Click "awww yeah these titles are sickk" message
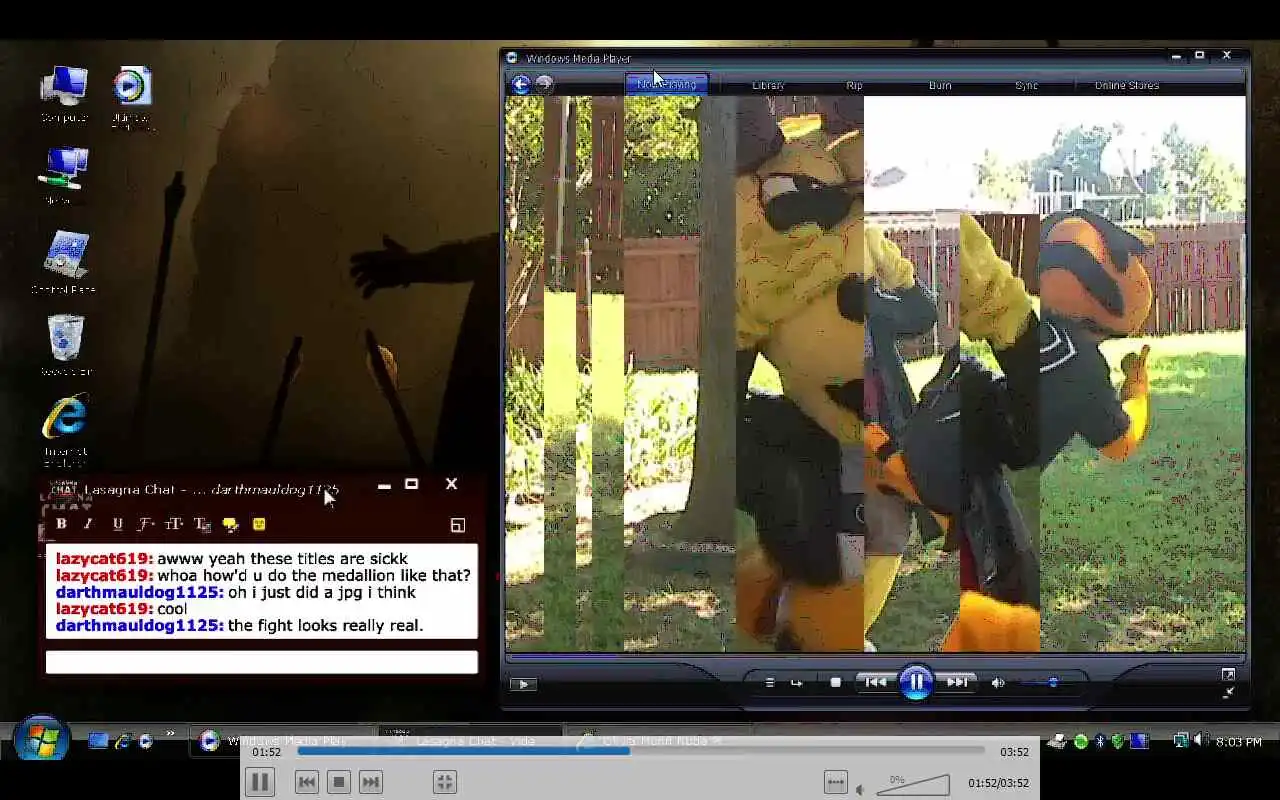This screenshot has height=800, width=1280. (x=283, y=559)
